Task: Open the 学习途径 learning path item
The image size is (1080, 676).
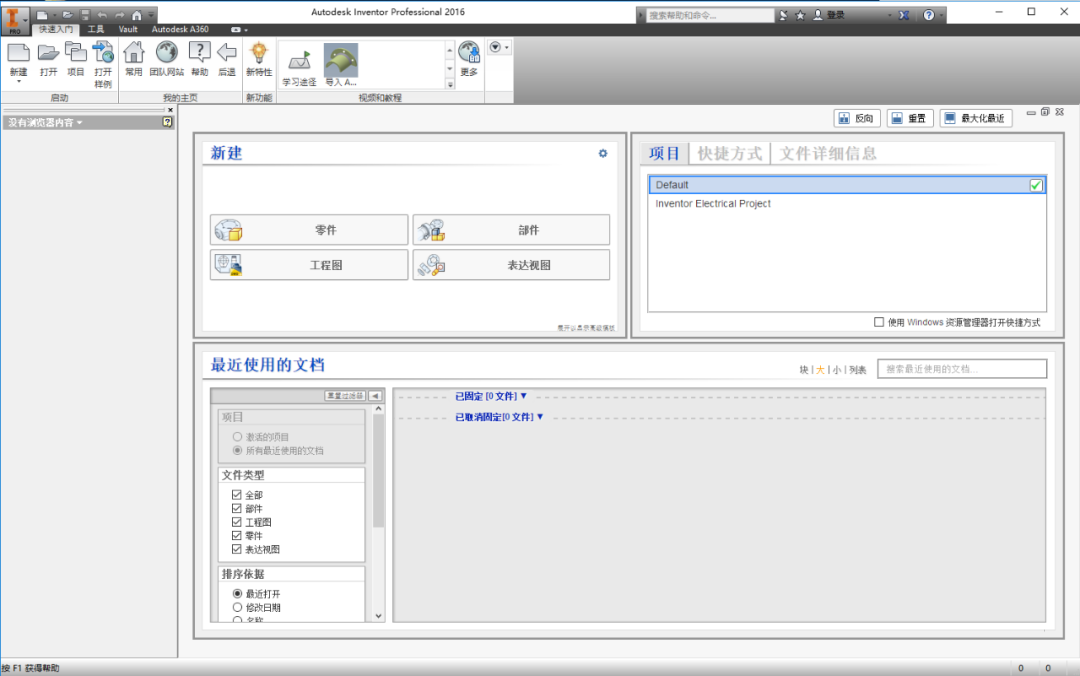Action: click(x=300, y=67)
